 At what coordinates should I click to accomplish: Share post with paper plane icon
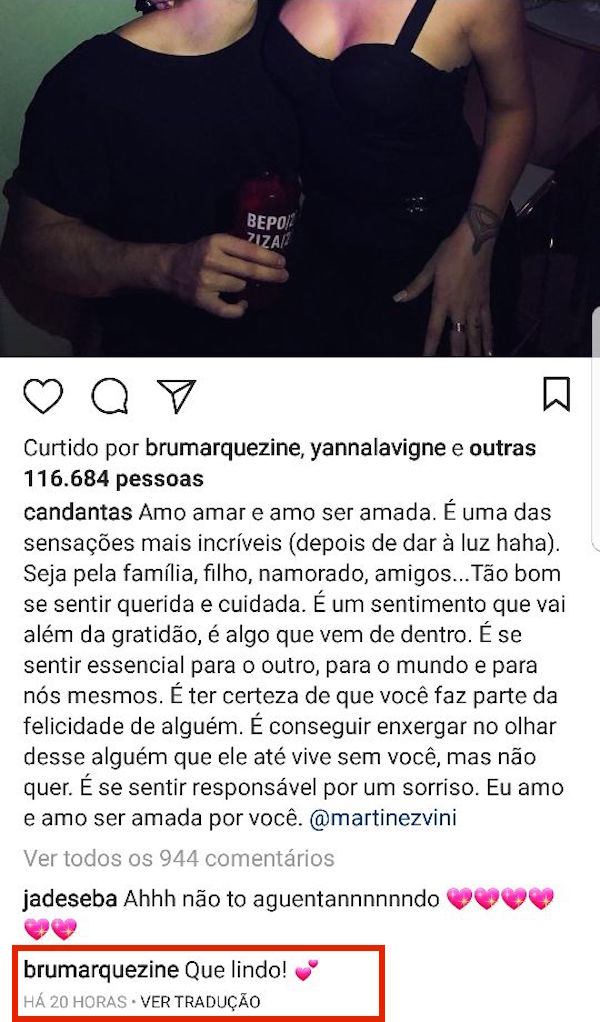pyautogui.click(x=177, y=396)
